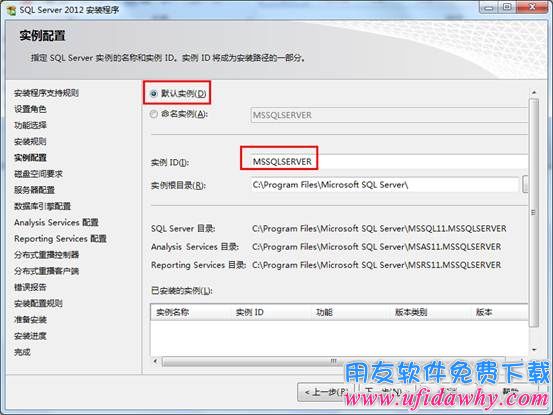Open 错误报告 step in sidebar
Image resolution: width=553 pixels, height=415 pixels.
point(30,287)
